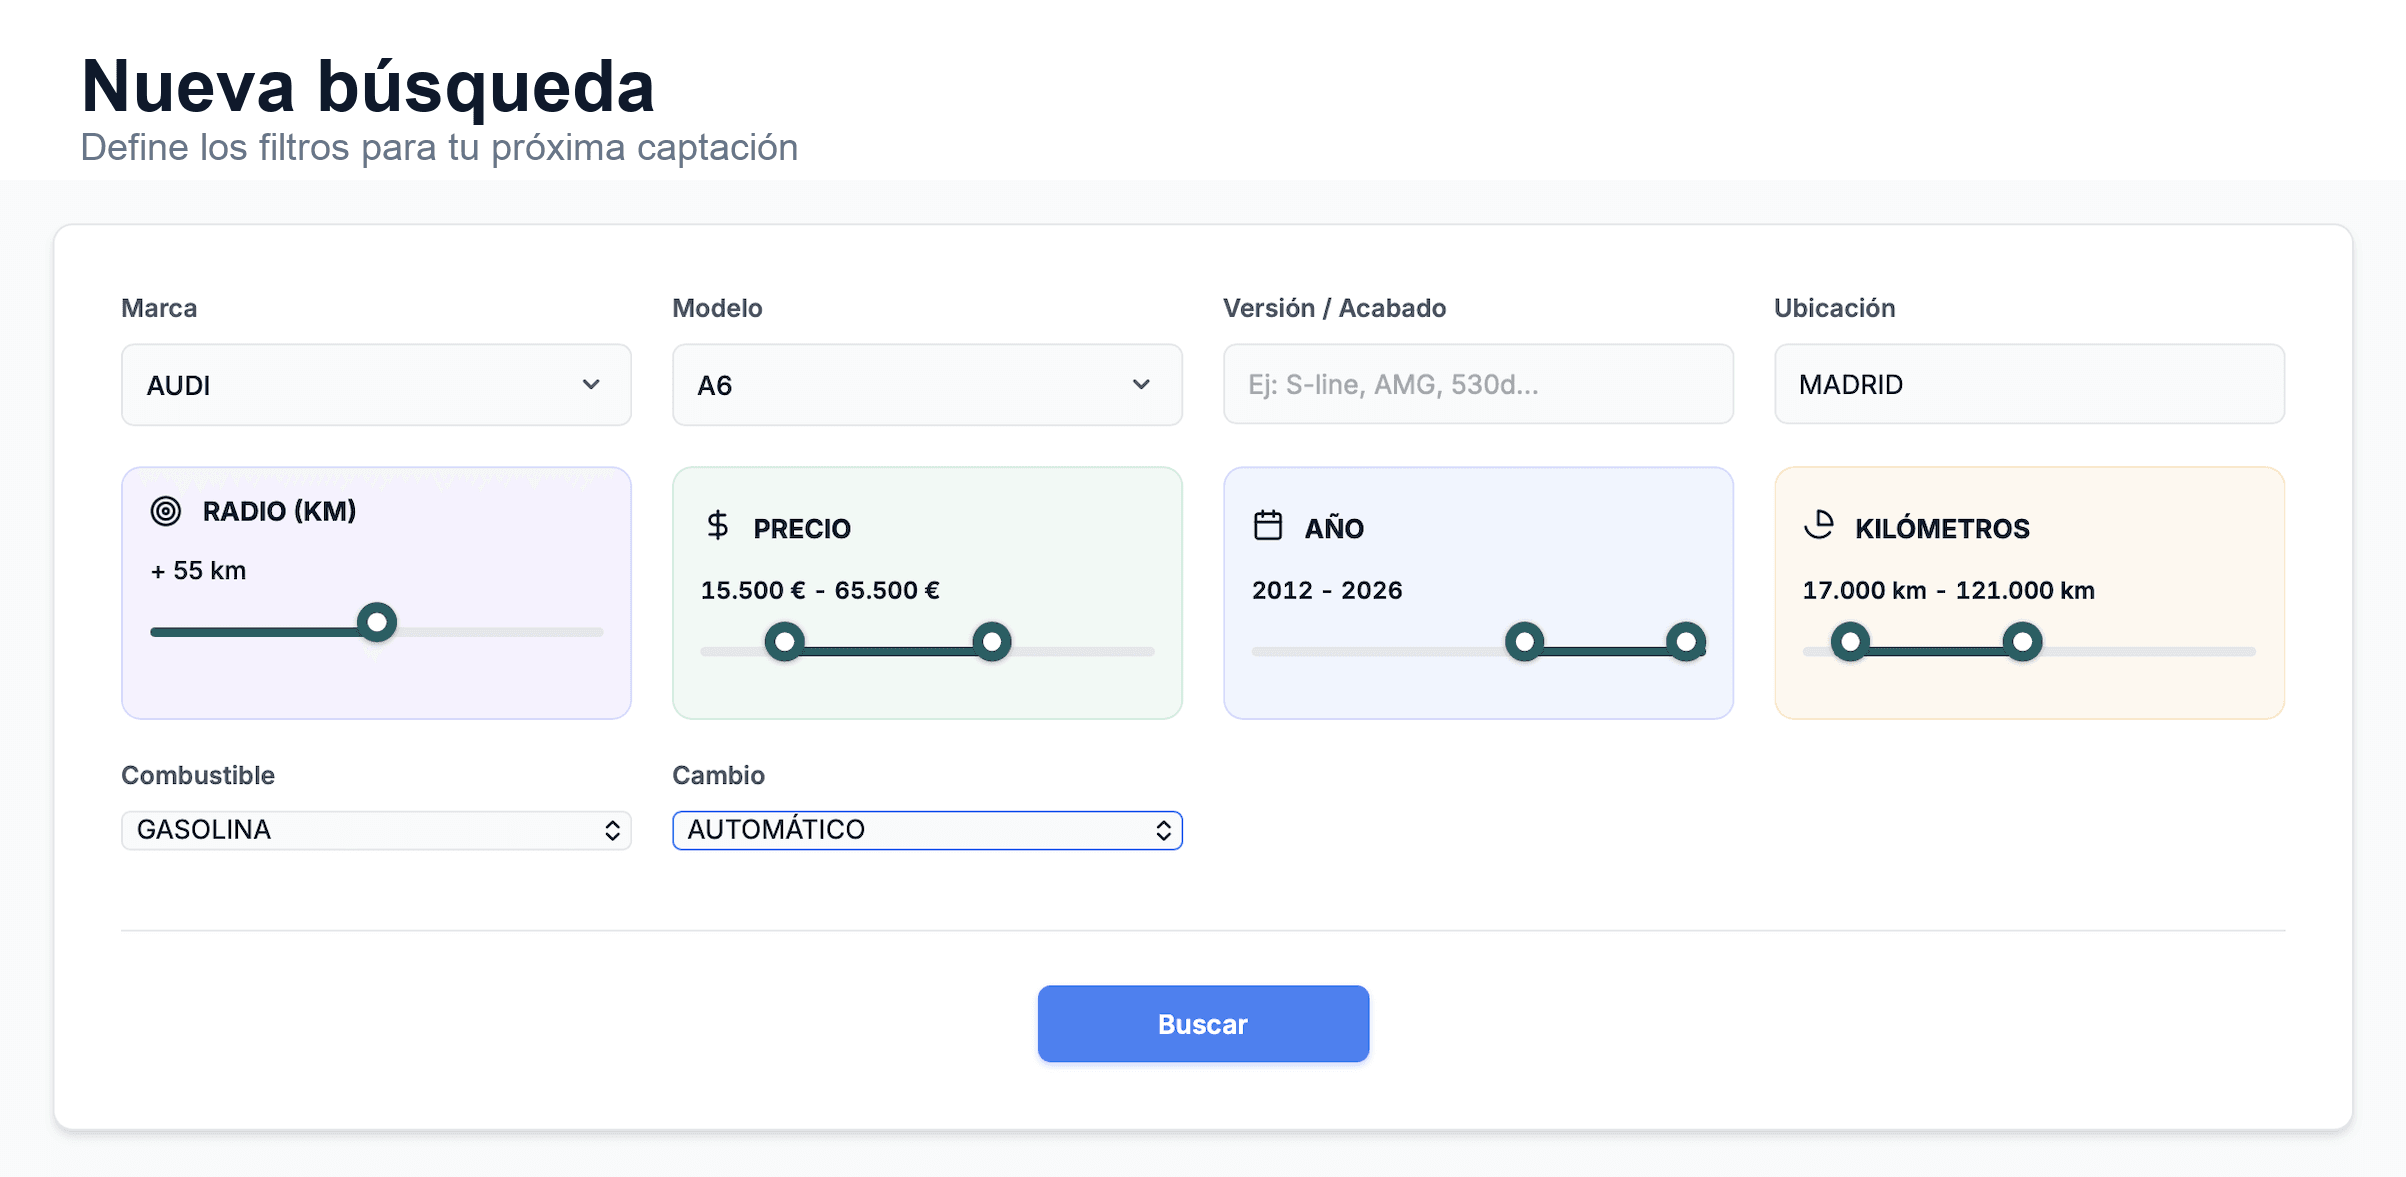Click the Versión / Acabado input field

point(1478,385)
